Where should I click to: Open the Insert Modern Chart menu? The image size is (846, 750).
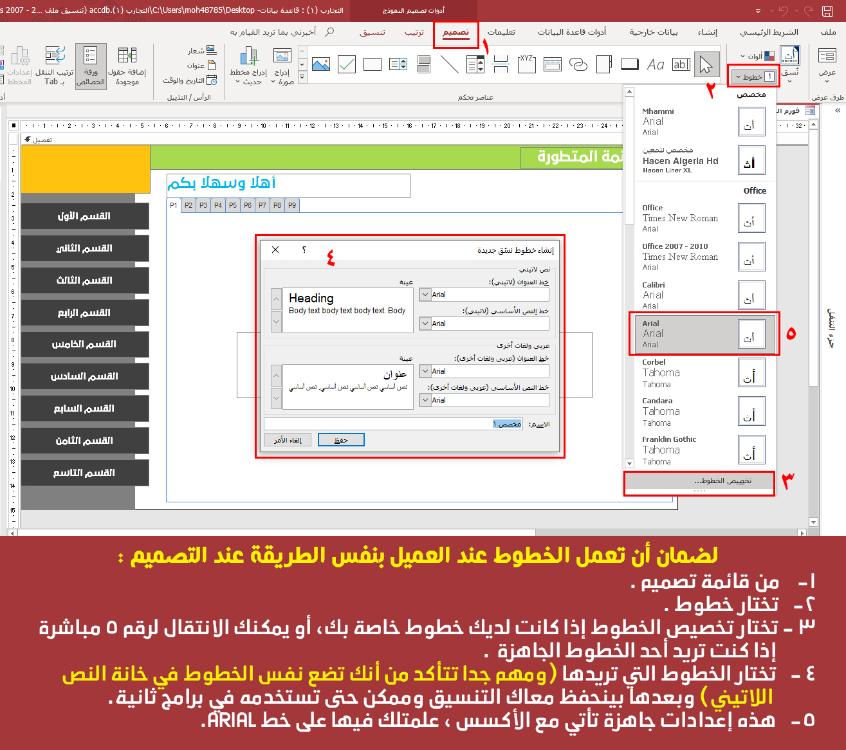click(x=248, y=66)
